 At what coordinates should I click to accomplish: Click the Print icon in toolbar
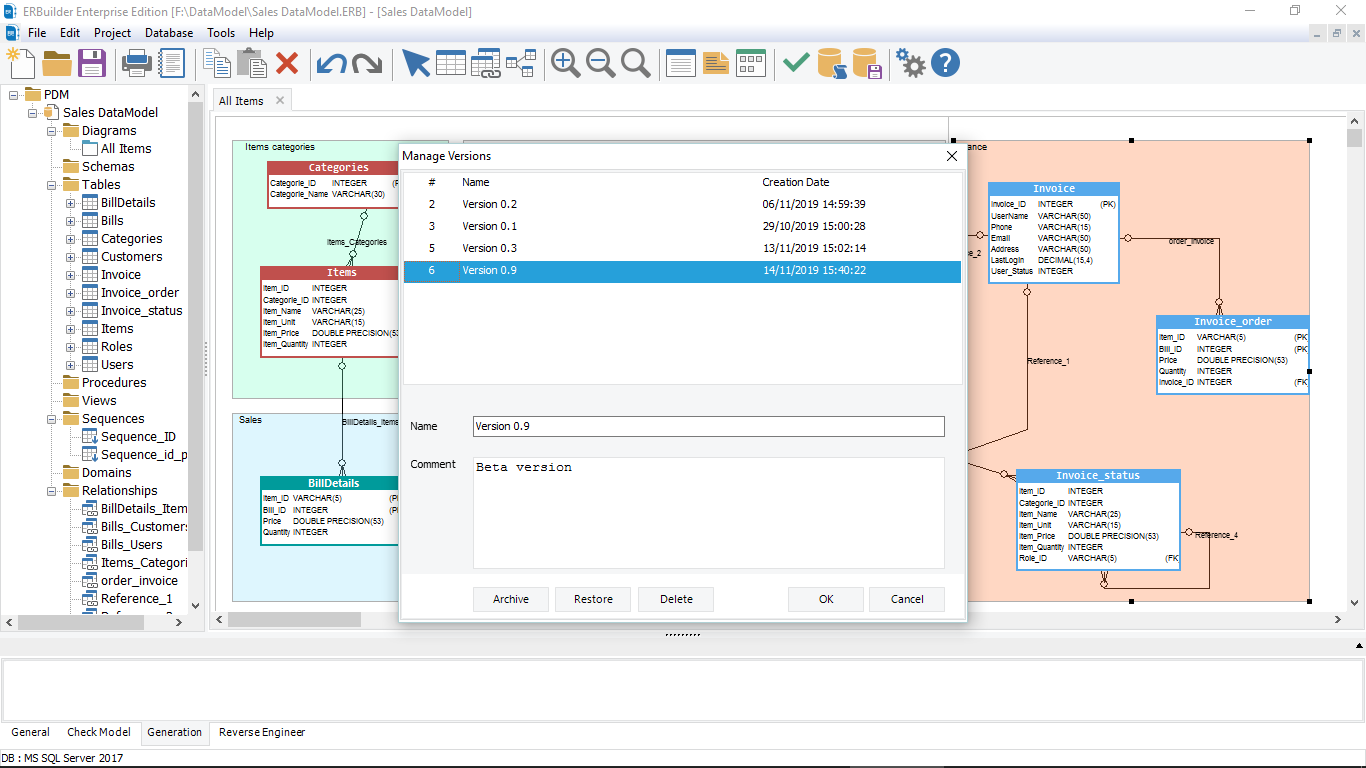[136, 63]
